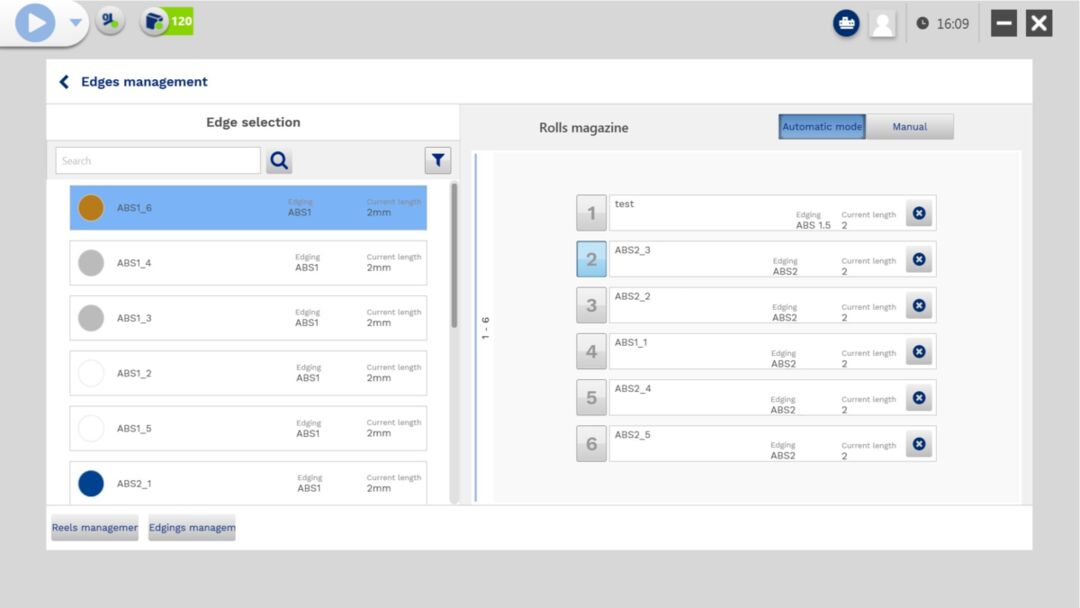Remove the test roll from slot 1
Viewport: 1080px width, 608px height.
(x=918, y=213)
